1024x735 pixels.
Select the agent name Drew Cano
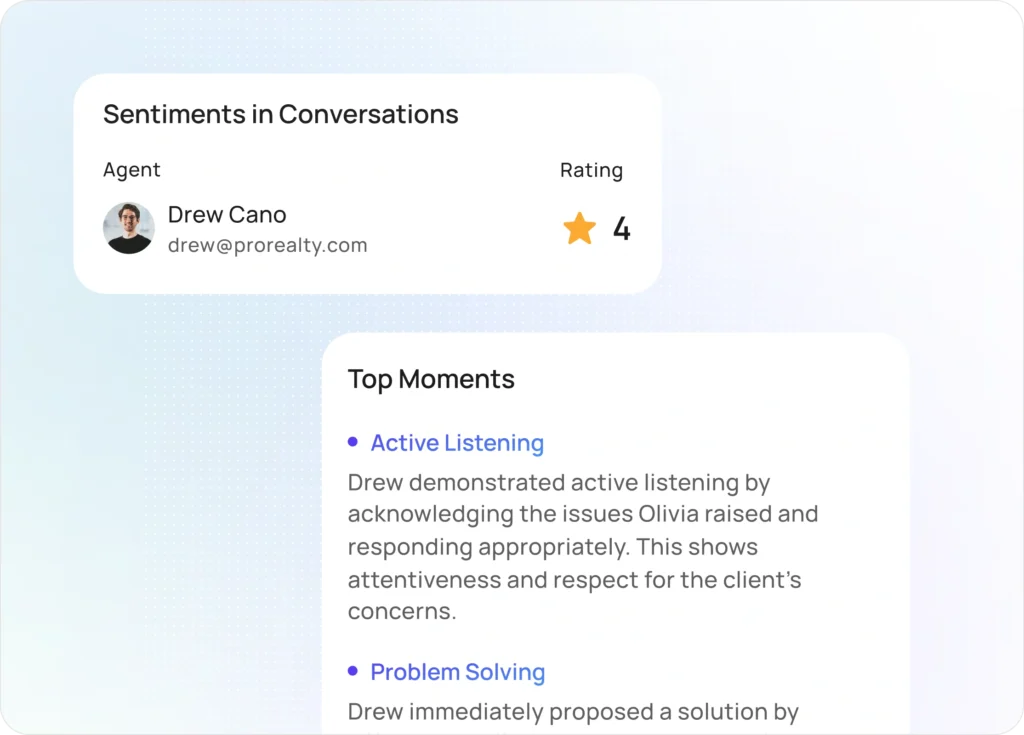coord(227,214)
